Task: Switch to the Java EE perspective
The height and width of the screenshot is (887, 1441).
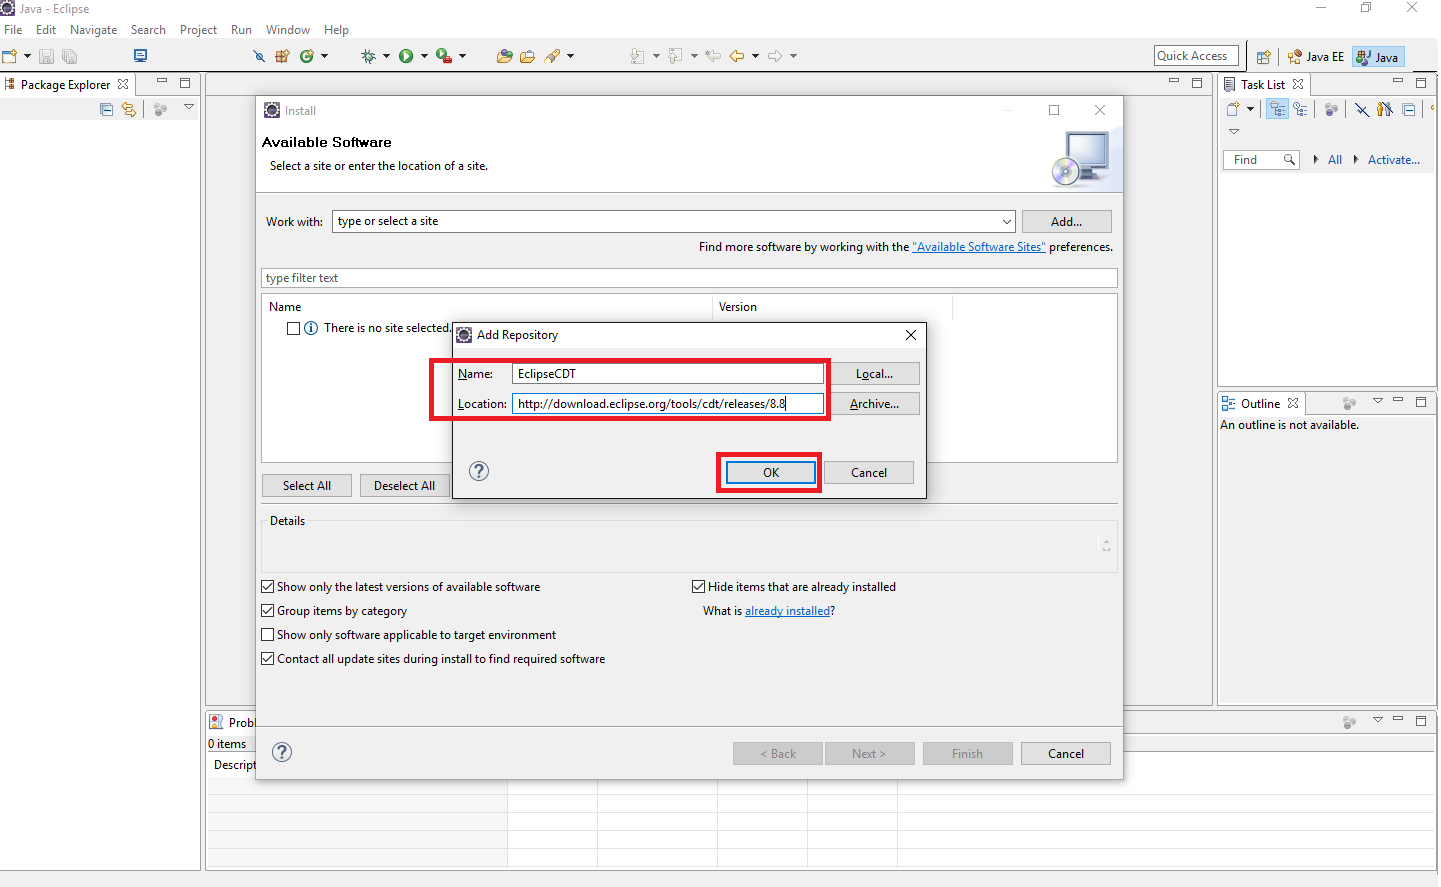Action: 1316,57
